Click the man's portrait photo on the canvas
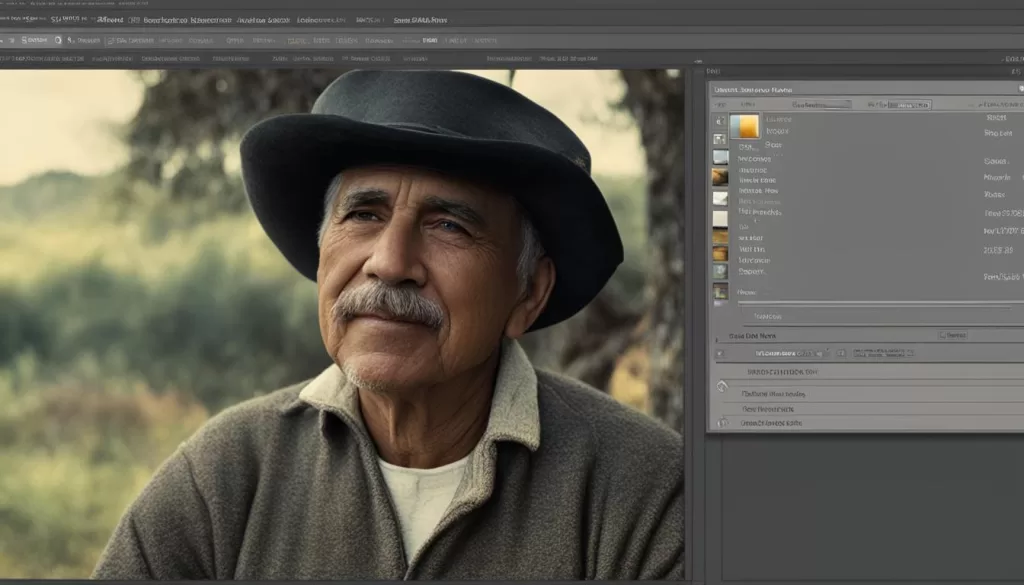1024x585 pixels. tap(342, 324)
